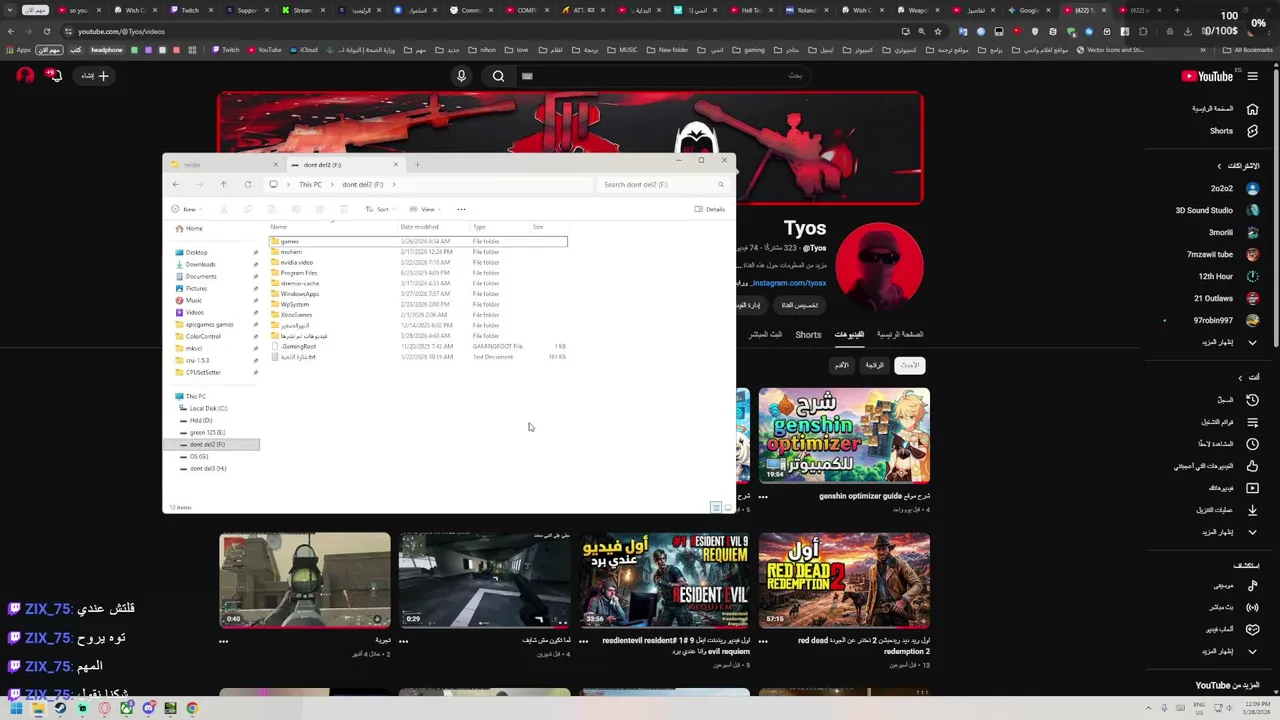The width and height of the screenshot is (1280, 720).
Task: Open YouTube watch history icon in sidebar
Action: pyautogui.click(x=1252, y=399)
